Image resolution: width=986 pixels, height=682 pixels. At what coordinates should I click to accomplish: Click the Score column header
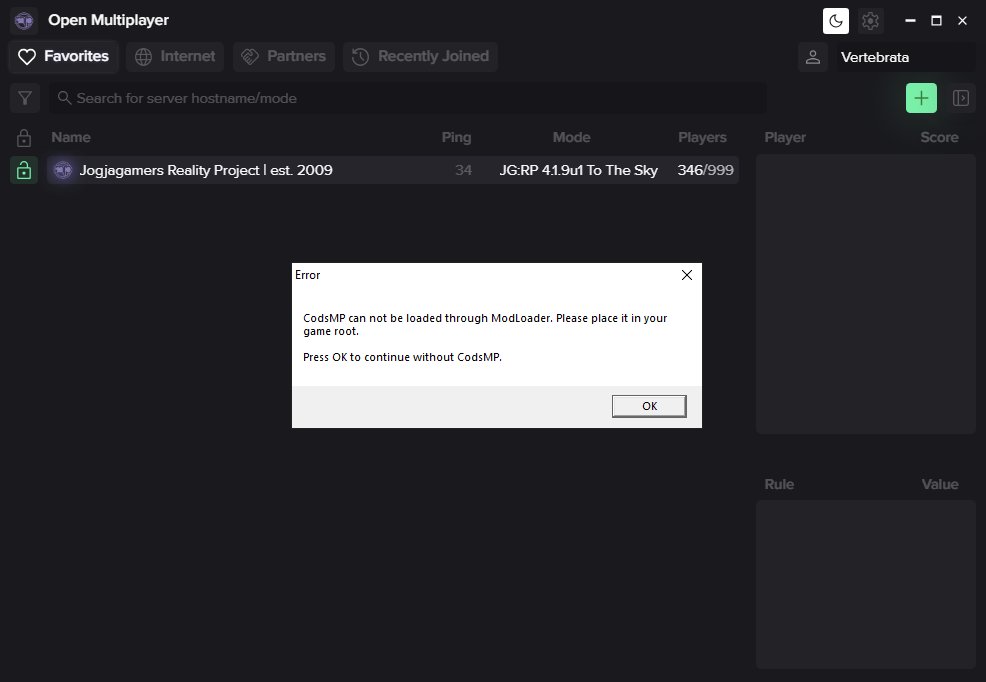(939, 138)
